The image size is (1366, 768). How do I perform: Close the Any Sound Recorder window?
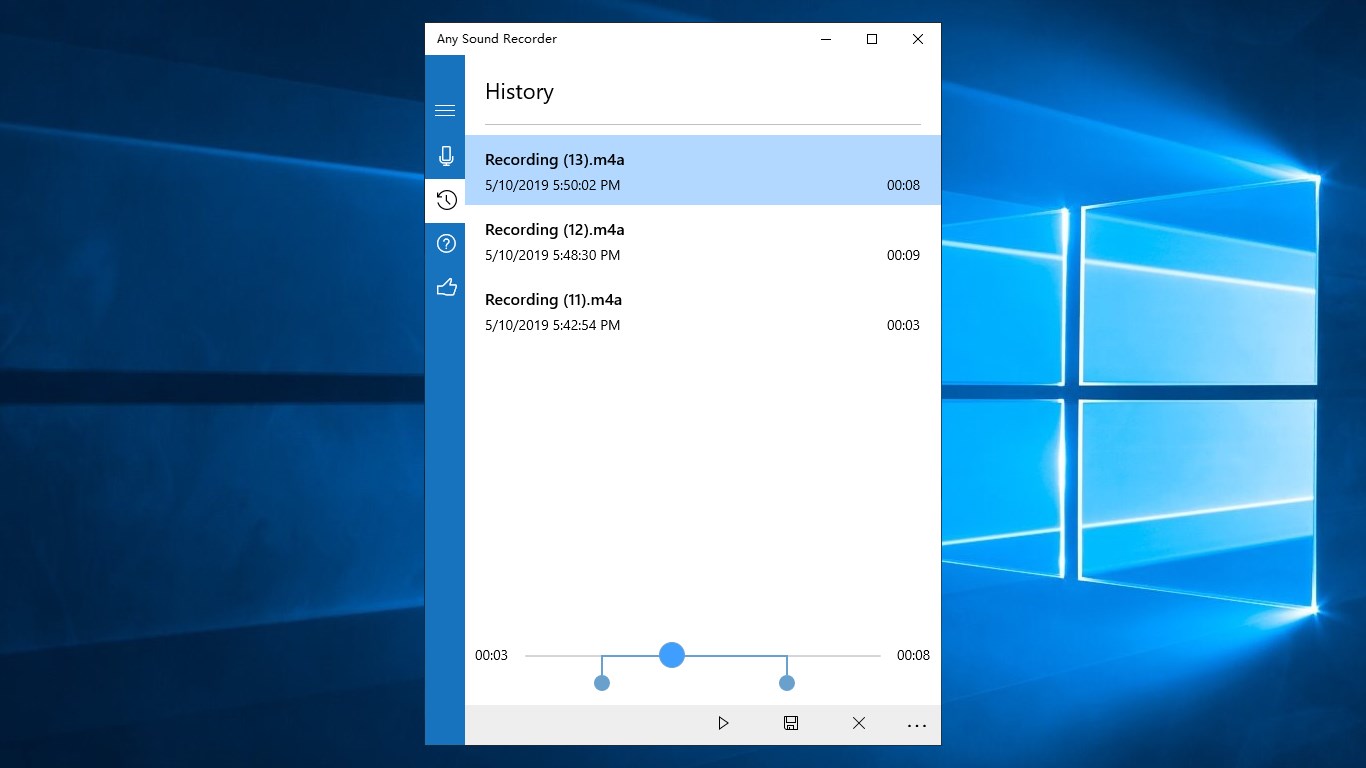[x=918, y=39]
